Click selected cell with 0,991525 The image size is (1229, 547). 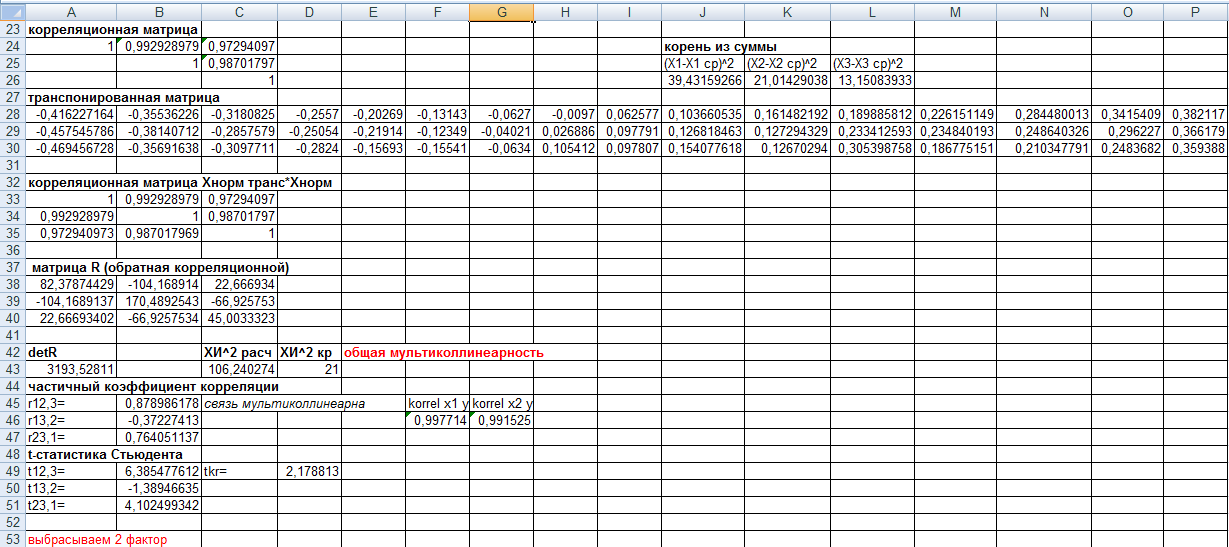click(x=501, y=421)
